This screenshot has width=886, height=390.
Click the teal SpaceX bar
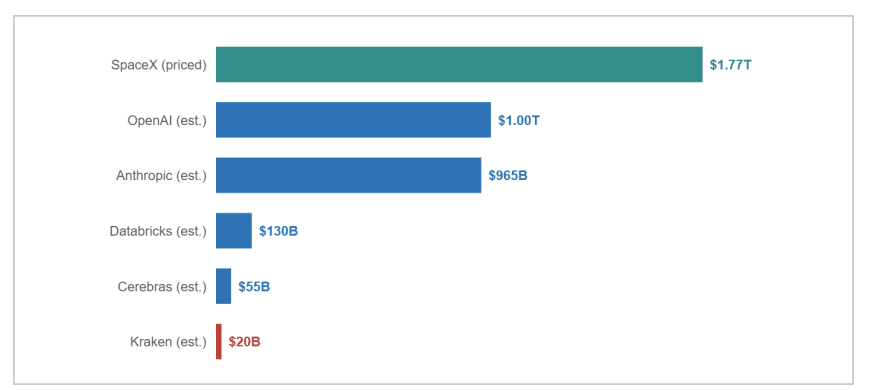tap(459, 64)
